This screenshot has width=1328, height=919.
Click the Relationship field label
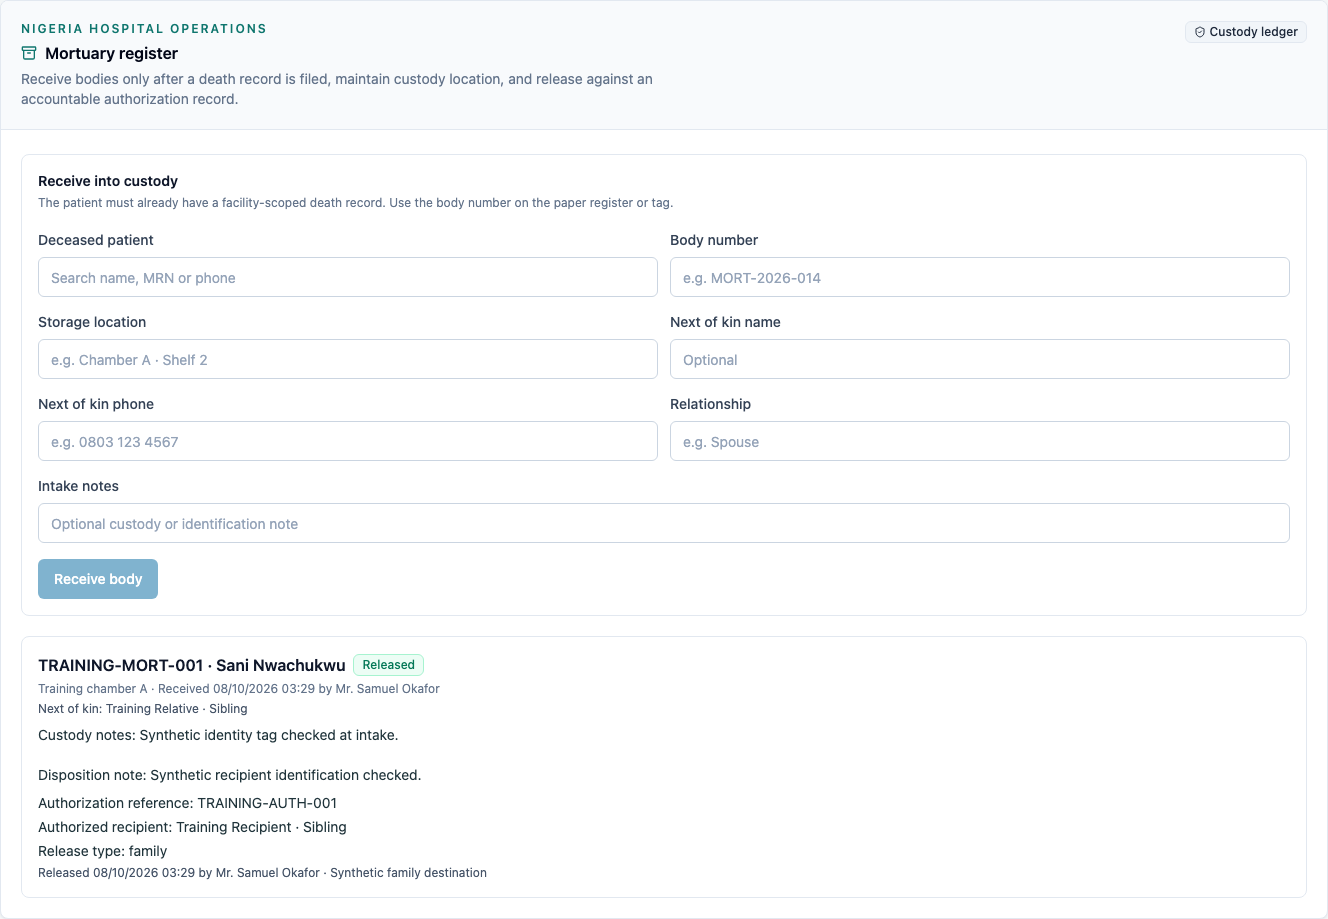710,404
